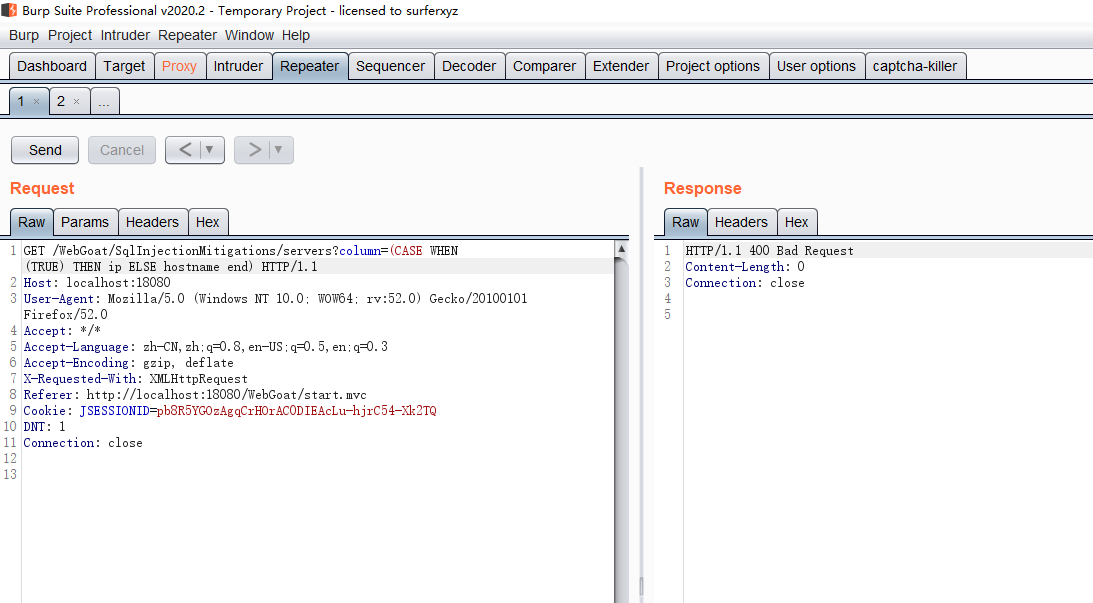
Task: Click the request/response pane splitter handle
Action: point(641,586)
